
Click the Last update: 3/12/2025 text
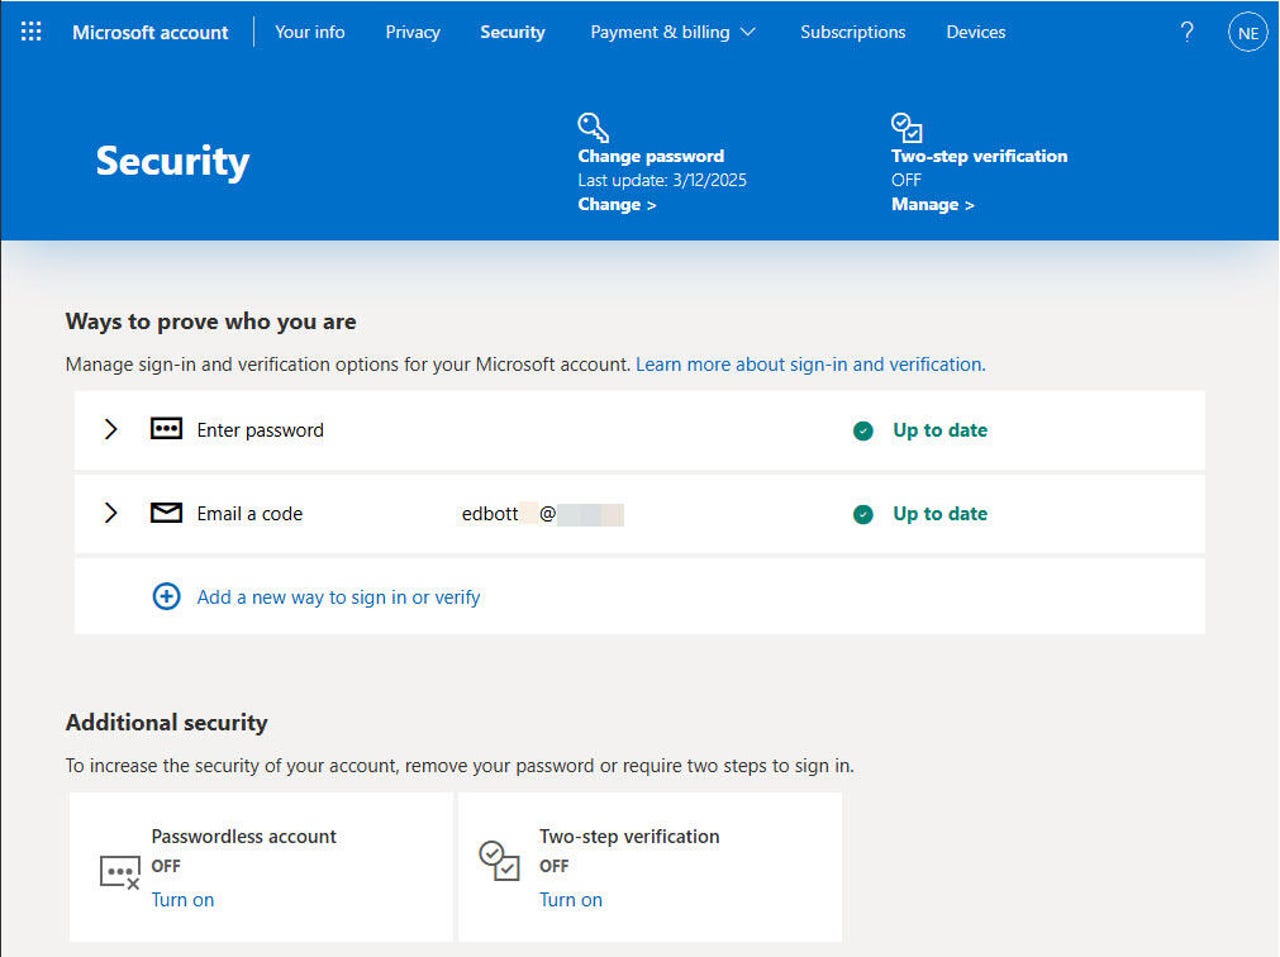pos(662,180)
